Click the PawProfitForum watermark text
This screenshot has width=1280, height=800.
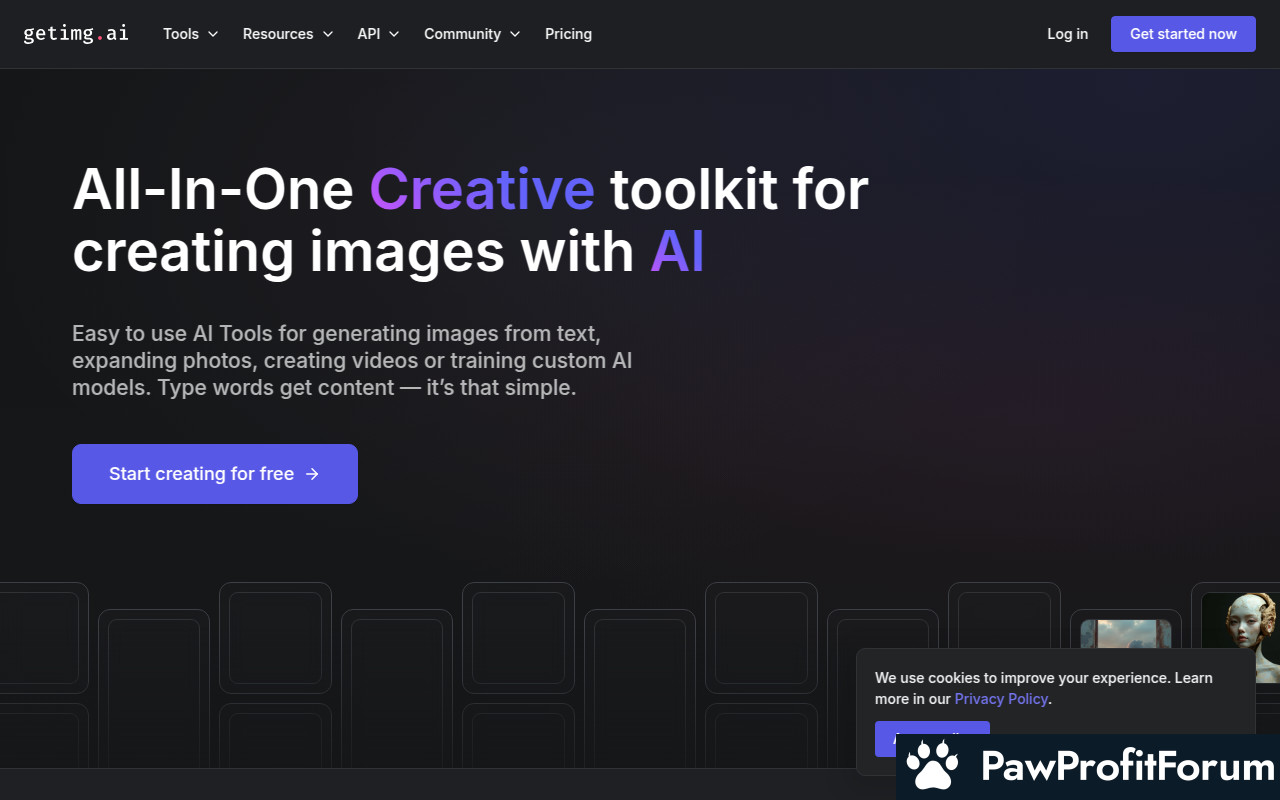[1128, 767]
